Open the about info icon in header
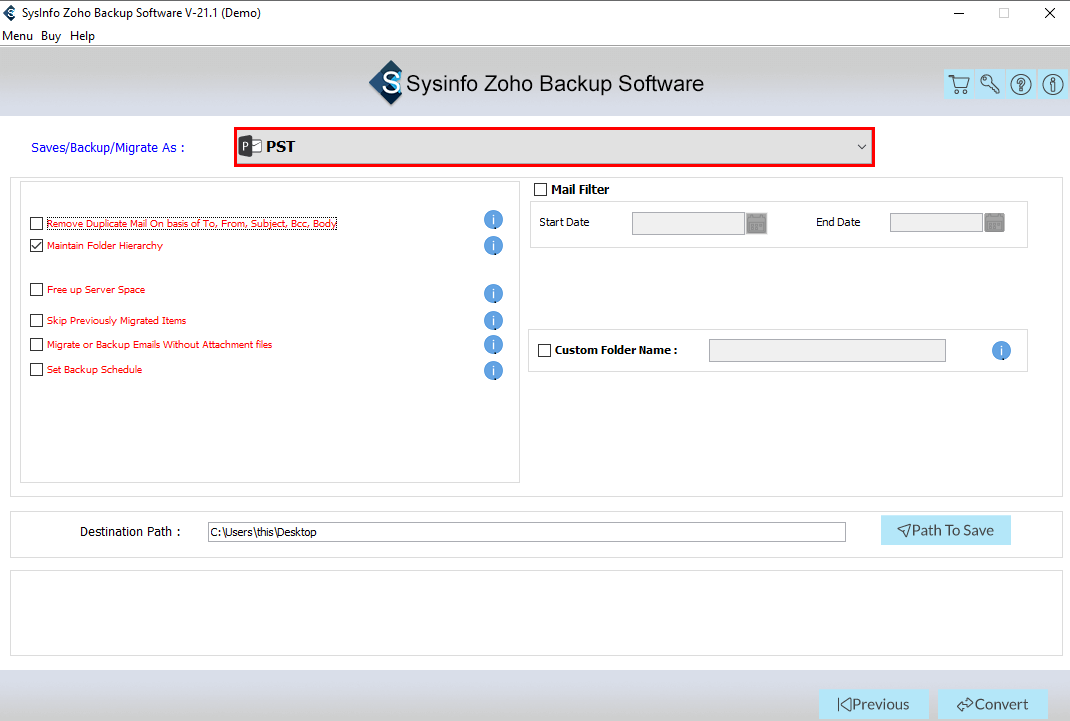 click(1052, 85)
